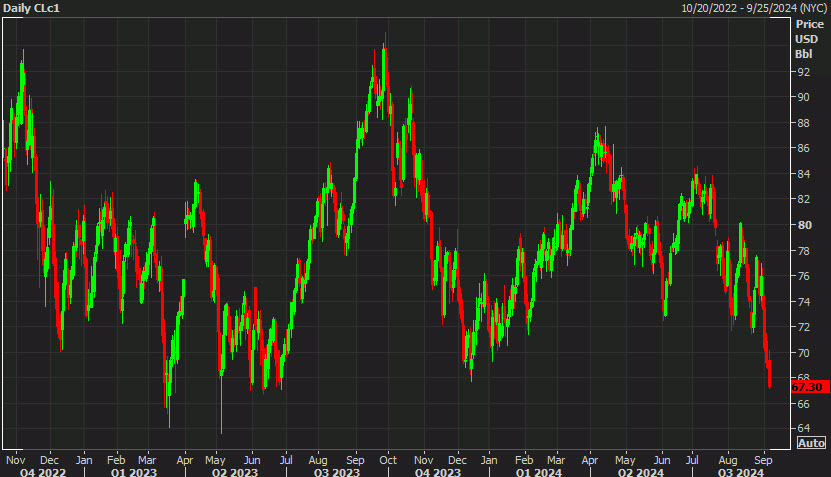Select the 67.30 last price tag
Image resolution: width=831 pixels, height=477 pixels.
(810, 387)
